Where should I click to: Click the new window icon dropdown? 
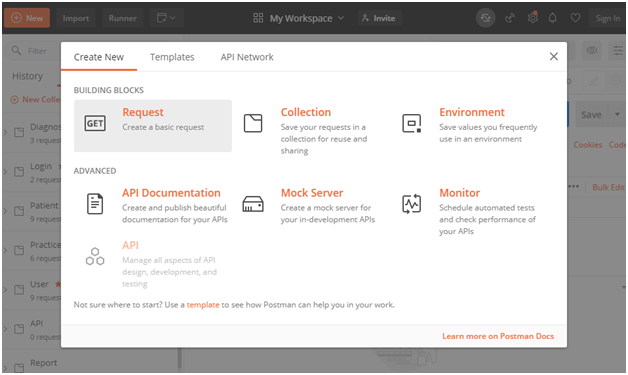(x=167, y=18)
